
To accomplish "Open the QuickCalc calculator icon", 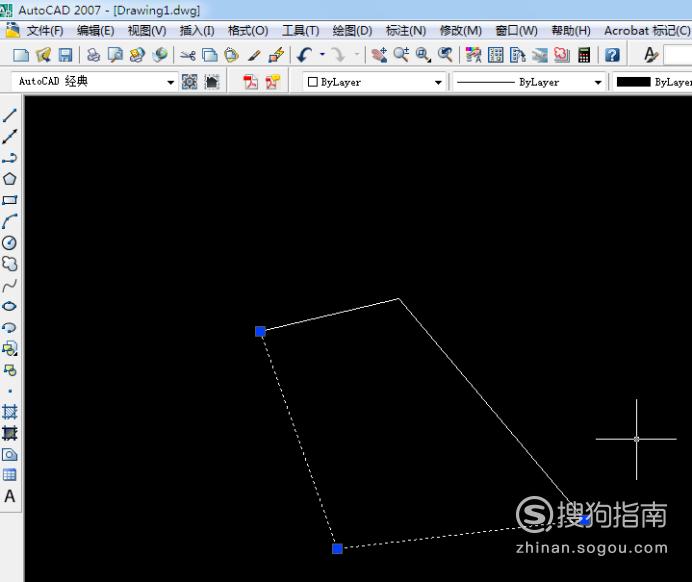I will 584,55.
